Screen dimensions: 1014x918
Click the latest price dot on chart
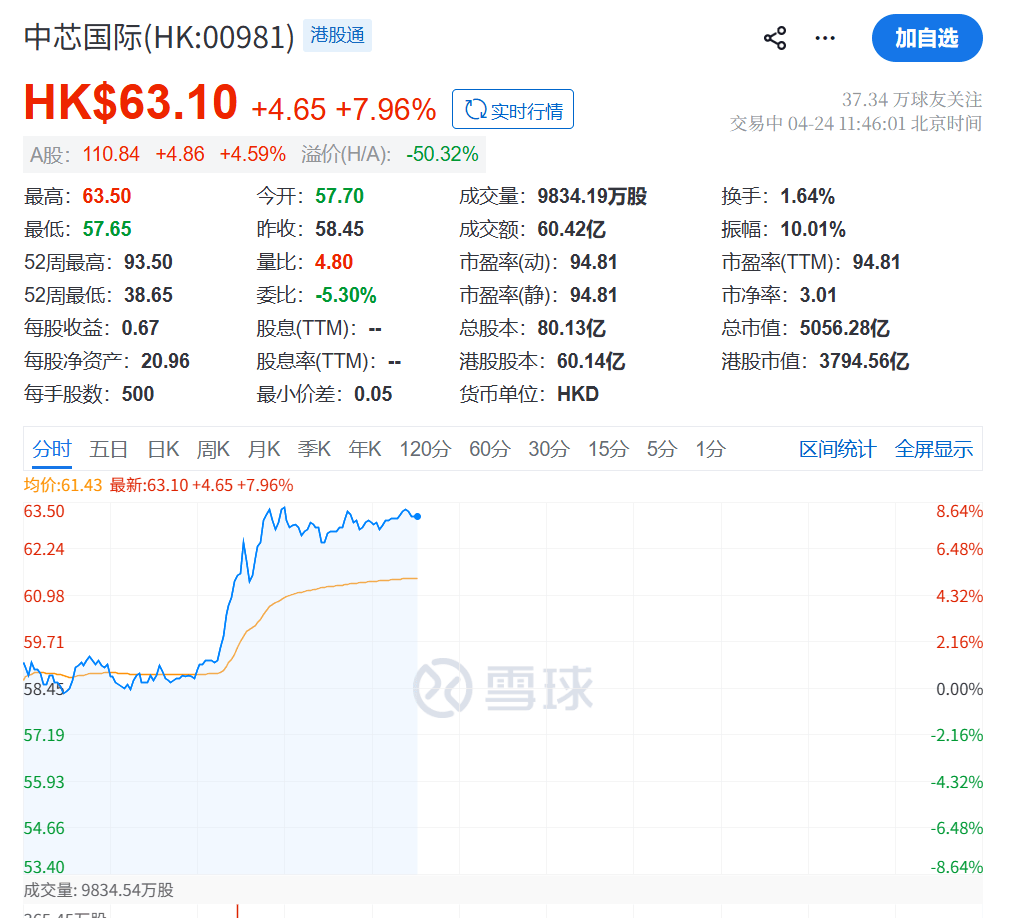(x=417, y=516)
